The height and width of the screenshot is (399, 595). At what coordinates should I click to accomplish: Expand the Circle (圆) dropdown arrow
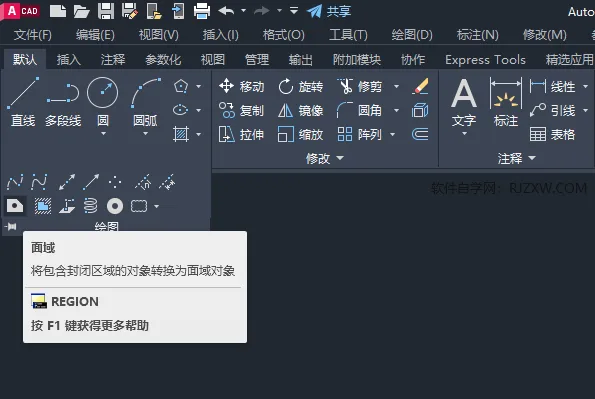103,134
